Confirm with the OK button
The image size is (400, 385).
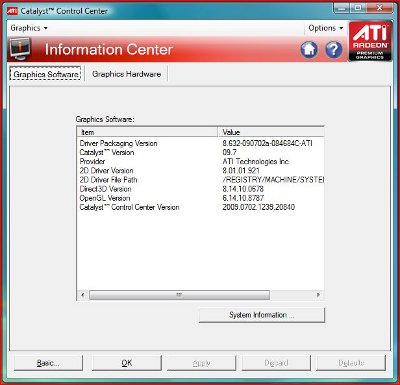click(x=127, y=363)
